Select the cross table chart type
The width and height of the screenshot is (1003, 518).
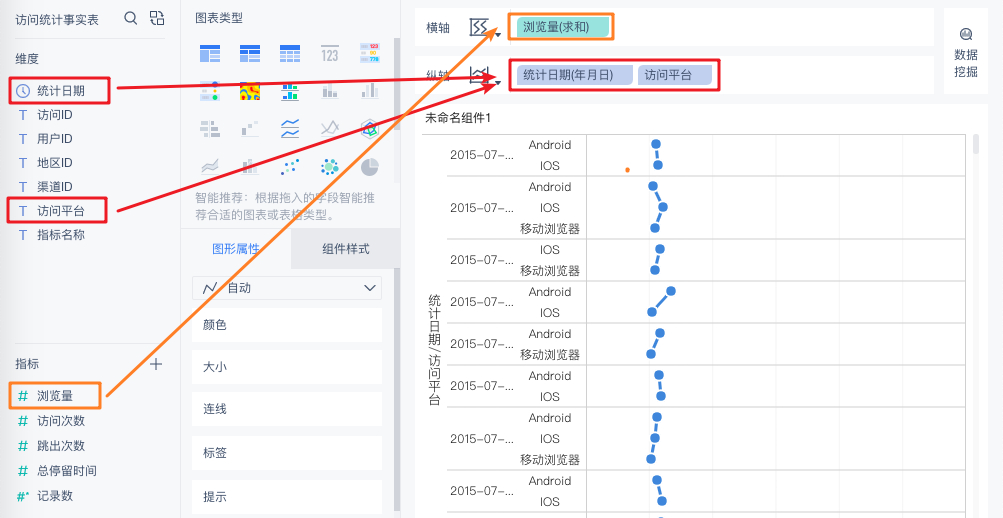(x=250, y=54)
